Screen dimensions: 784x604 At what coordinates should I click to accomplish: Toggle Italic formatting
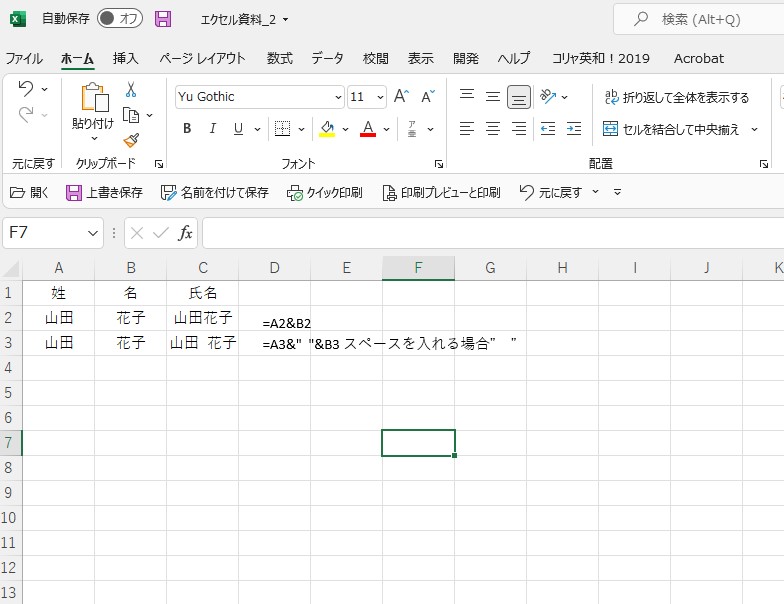[212, 128]
